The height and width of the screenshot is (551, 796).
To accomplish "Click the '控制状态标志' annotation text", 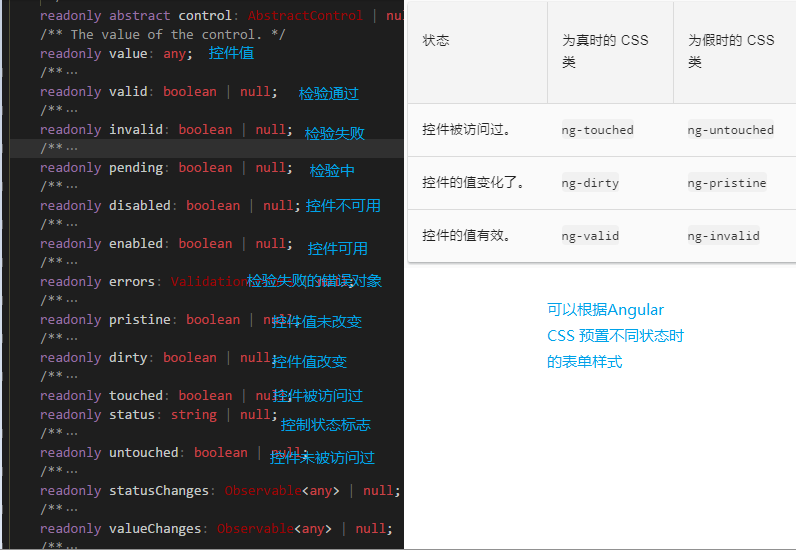I will click(x=325, y=425).
